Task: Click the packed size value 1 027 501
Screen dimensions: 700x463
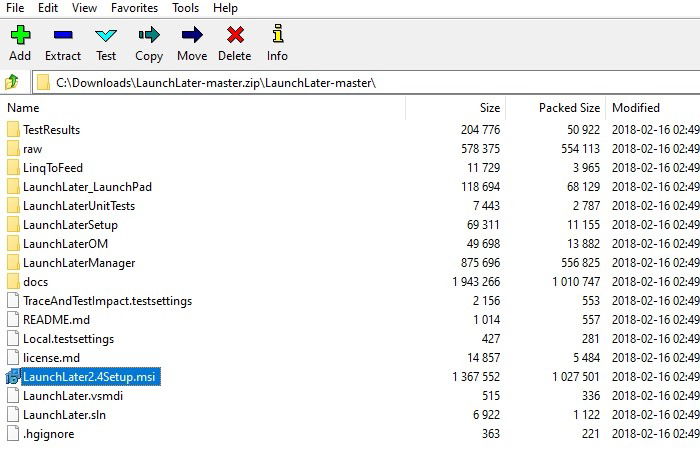Action: coord(576,377)
